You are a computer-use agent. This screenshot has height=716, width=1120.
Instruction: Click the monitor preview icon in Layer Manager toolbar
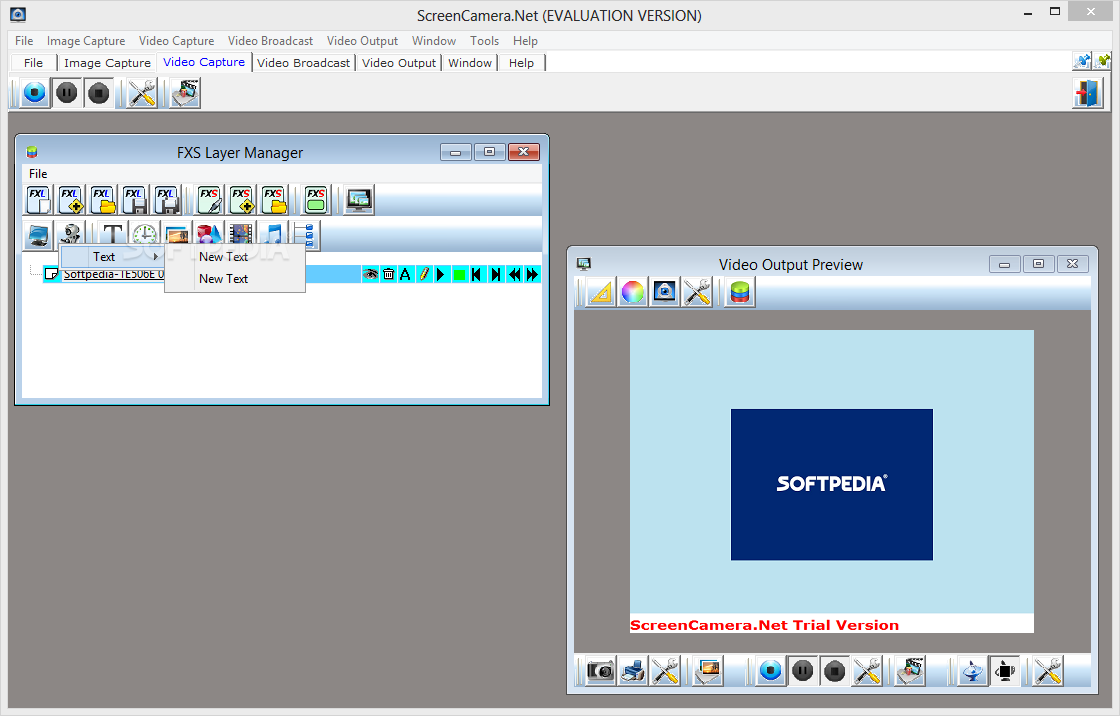pos(359,200)
